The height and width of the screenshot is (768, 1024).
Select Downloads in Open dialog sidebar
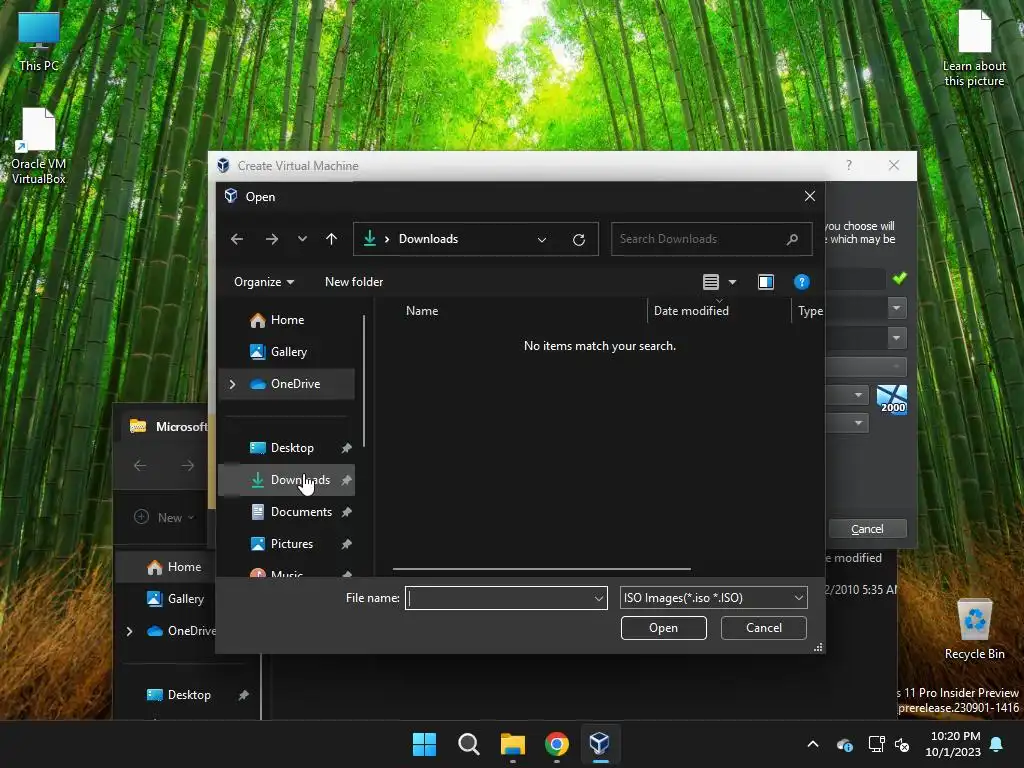tap(286, 479)
